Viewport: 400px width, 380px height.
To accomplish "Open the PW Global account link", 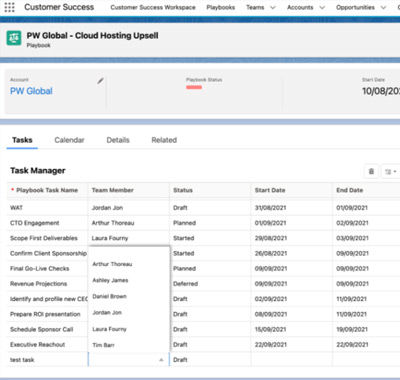I will [31, 91].
